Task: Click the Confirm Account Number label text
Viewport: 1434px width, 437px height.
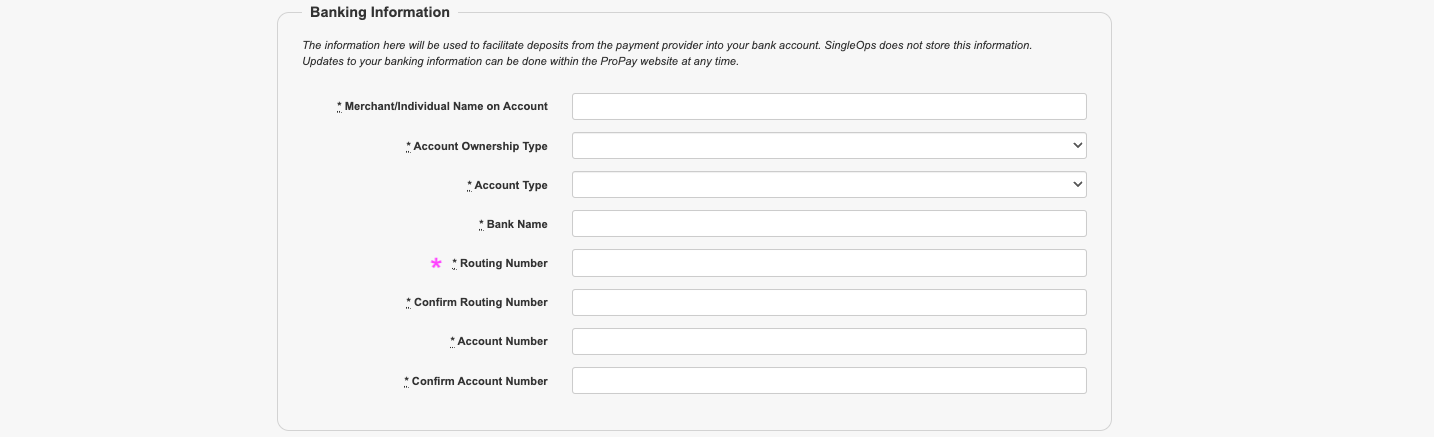Action: 479,381
